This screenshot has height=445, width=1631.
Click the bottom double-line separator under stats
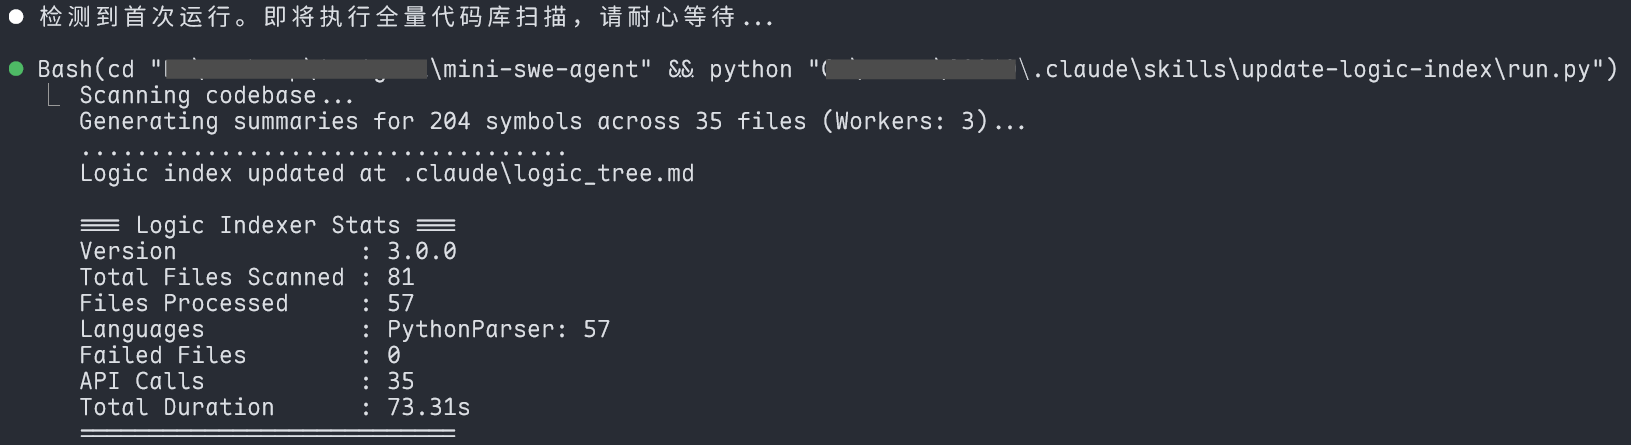pyautogui.click(x=268, y=433)
